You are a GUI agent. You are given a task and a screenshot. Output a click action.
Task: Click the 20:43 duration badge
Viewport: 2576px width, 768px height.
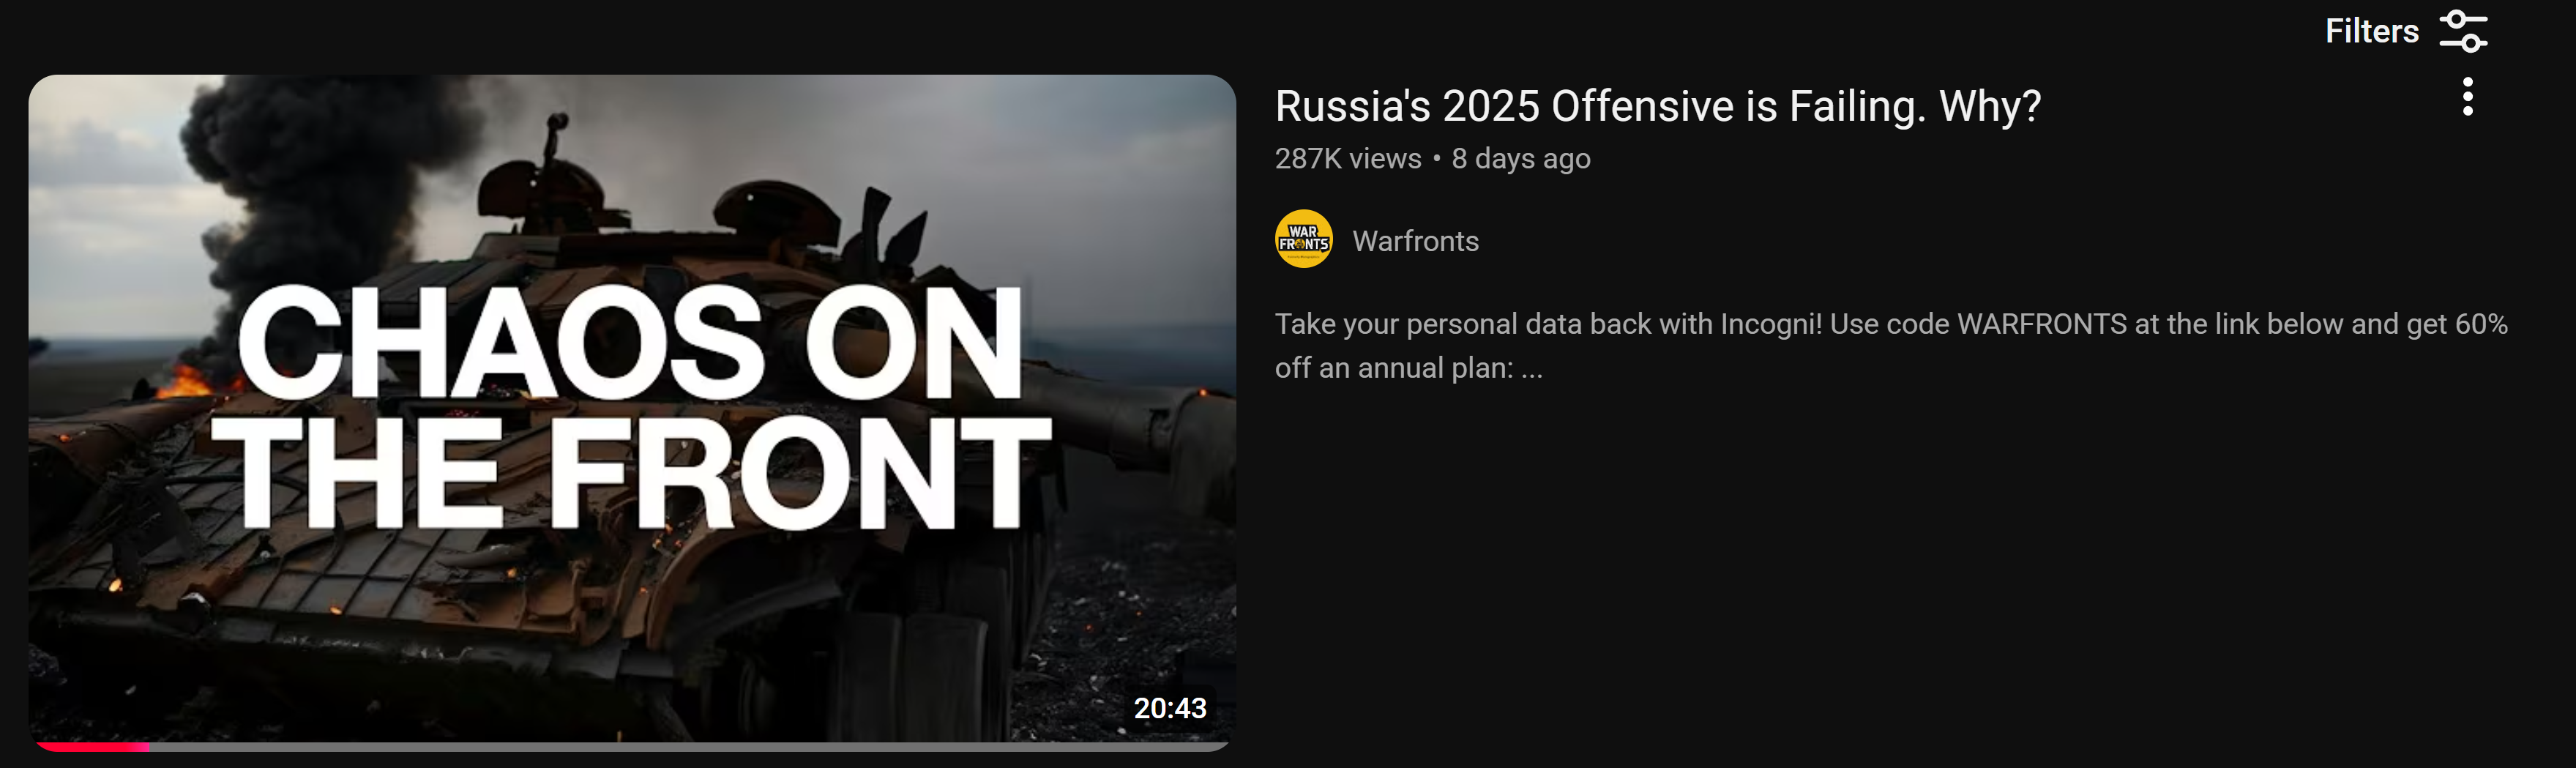pos(1169,708)
